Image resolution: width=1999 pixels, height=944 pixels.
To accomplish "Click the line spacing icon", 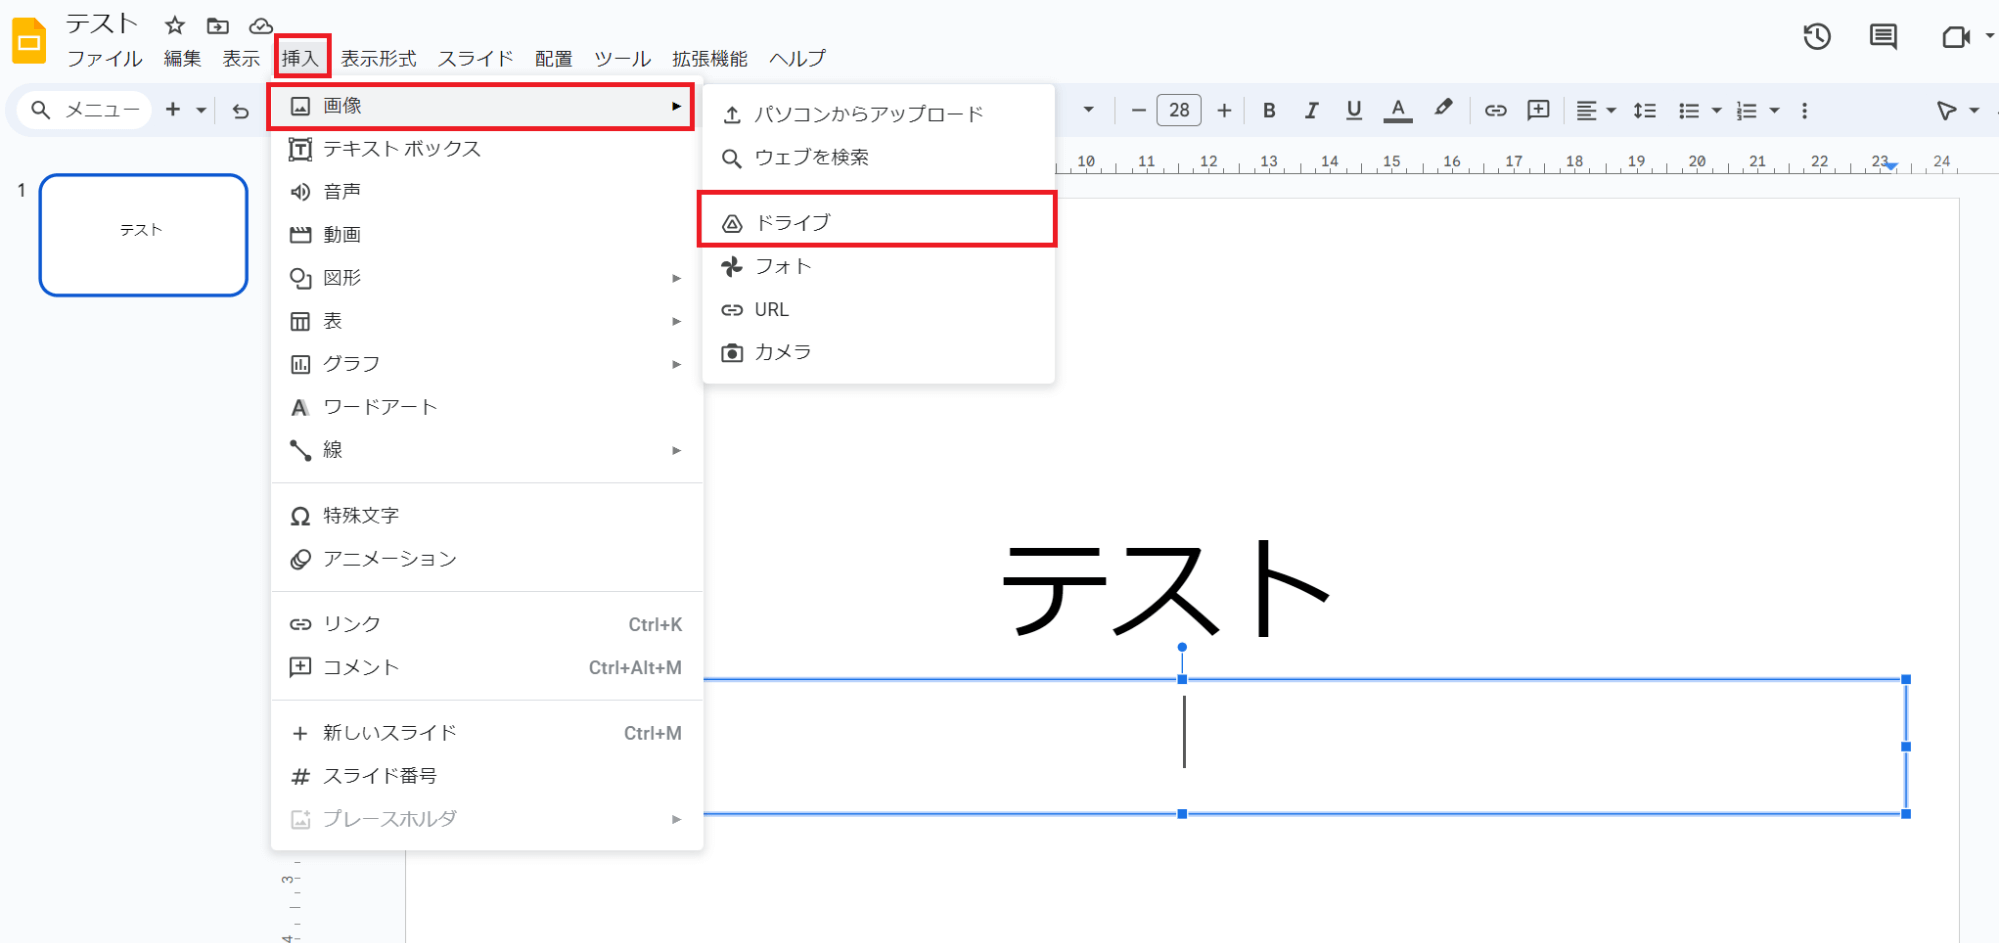I will tap(1644, 110).
